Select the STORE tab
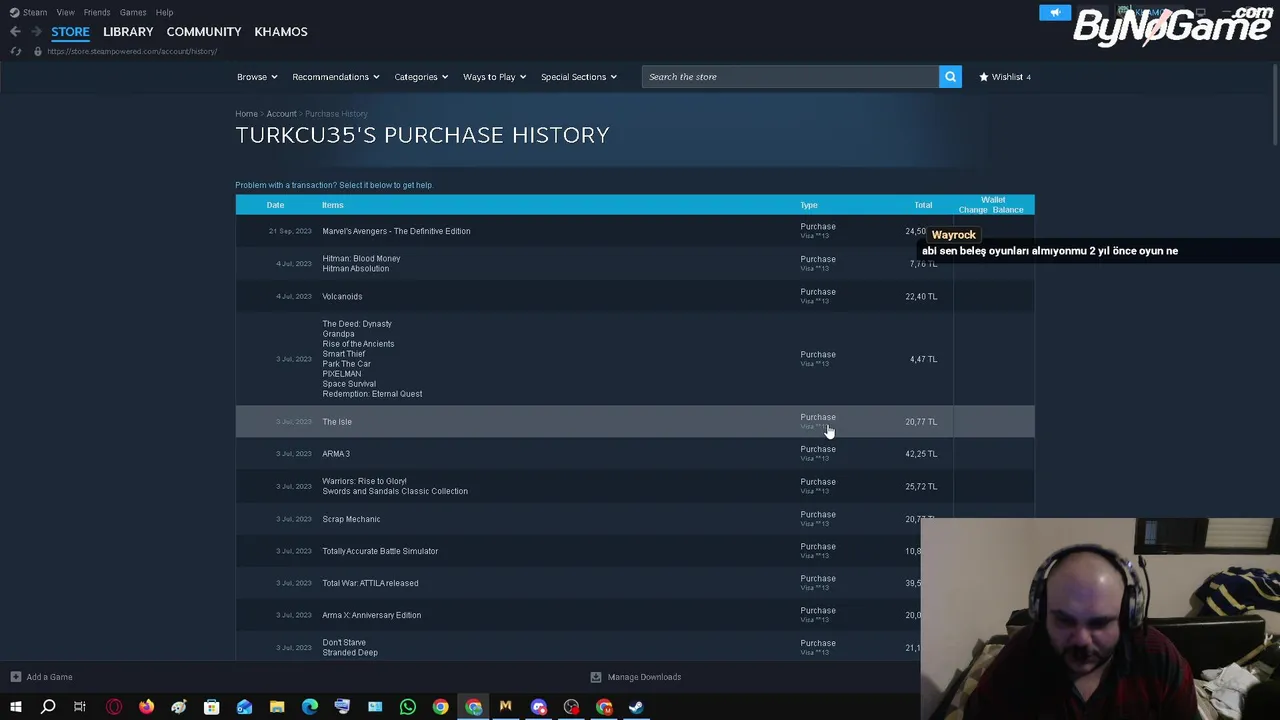Image resolution: width=1280 pixels, height=720 pixels. point(70,32)
